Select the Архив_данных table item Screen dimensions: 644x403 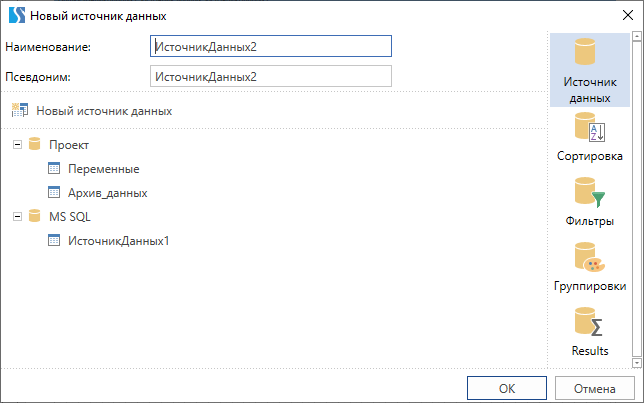(x=108, y=193)
